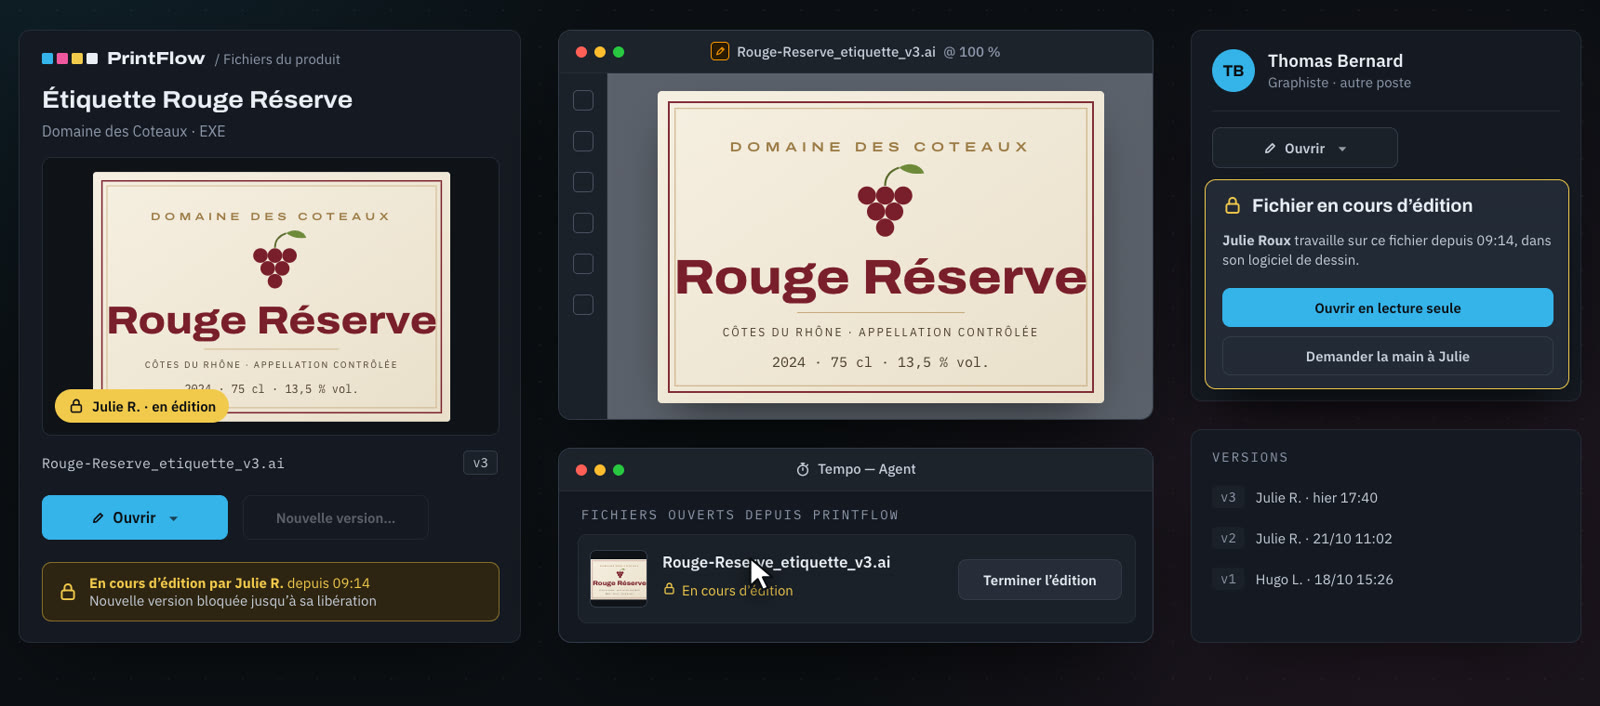Click the third tool button in the editor sidebar
1600x706 pixels.
click(583, 182)
